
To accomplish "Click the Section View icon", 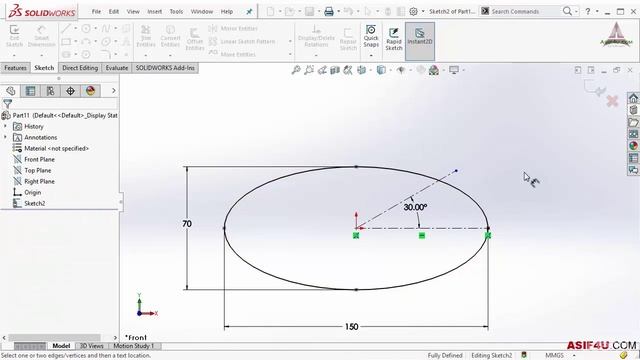I will pyautogui.click(x=335, y=70).
